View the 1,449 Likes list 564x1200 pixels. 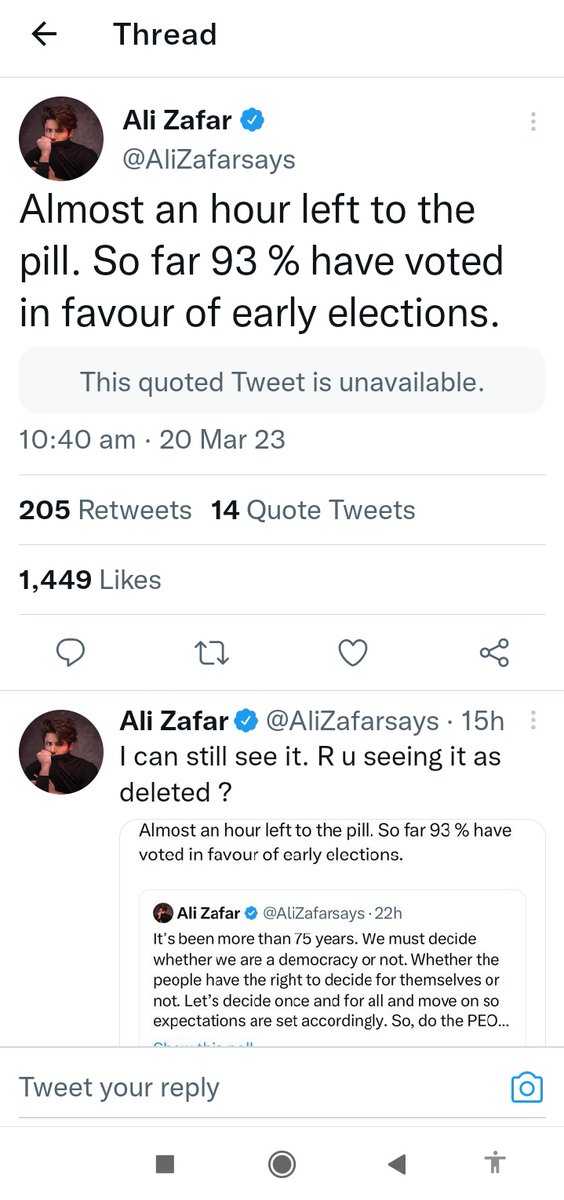(90, 580)
